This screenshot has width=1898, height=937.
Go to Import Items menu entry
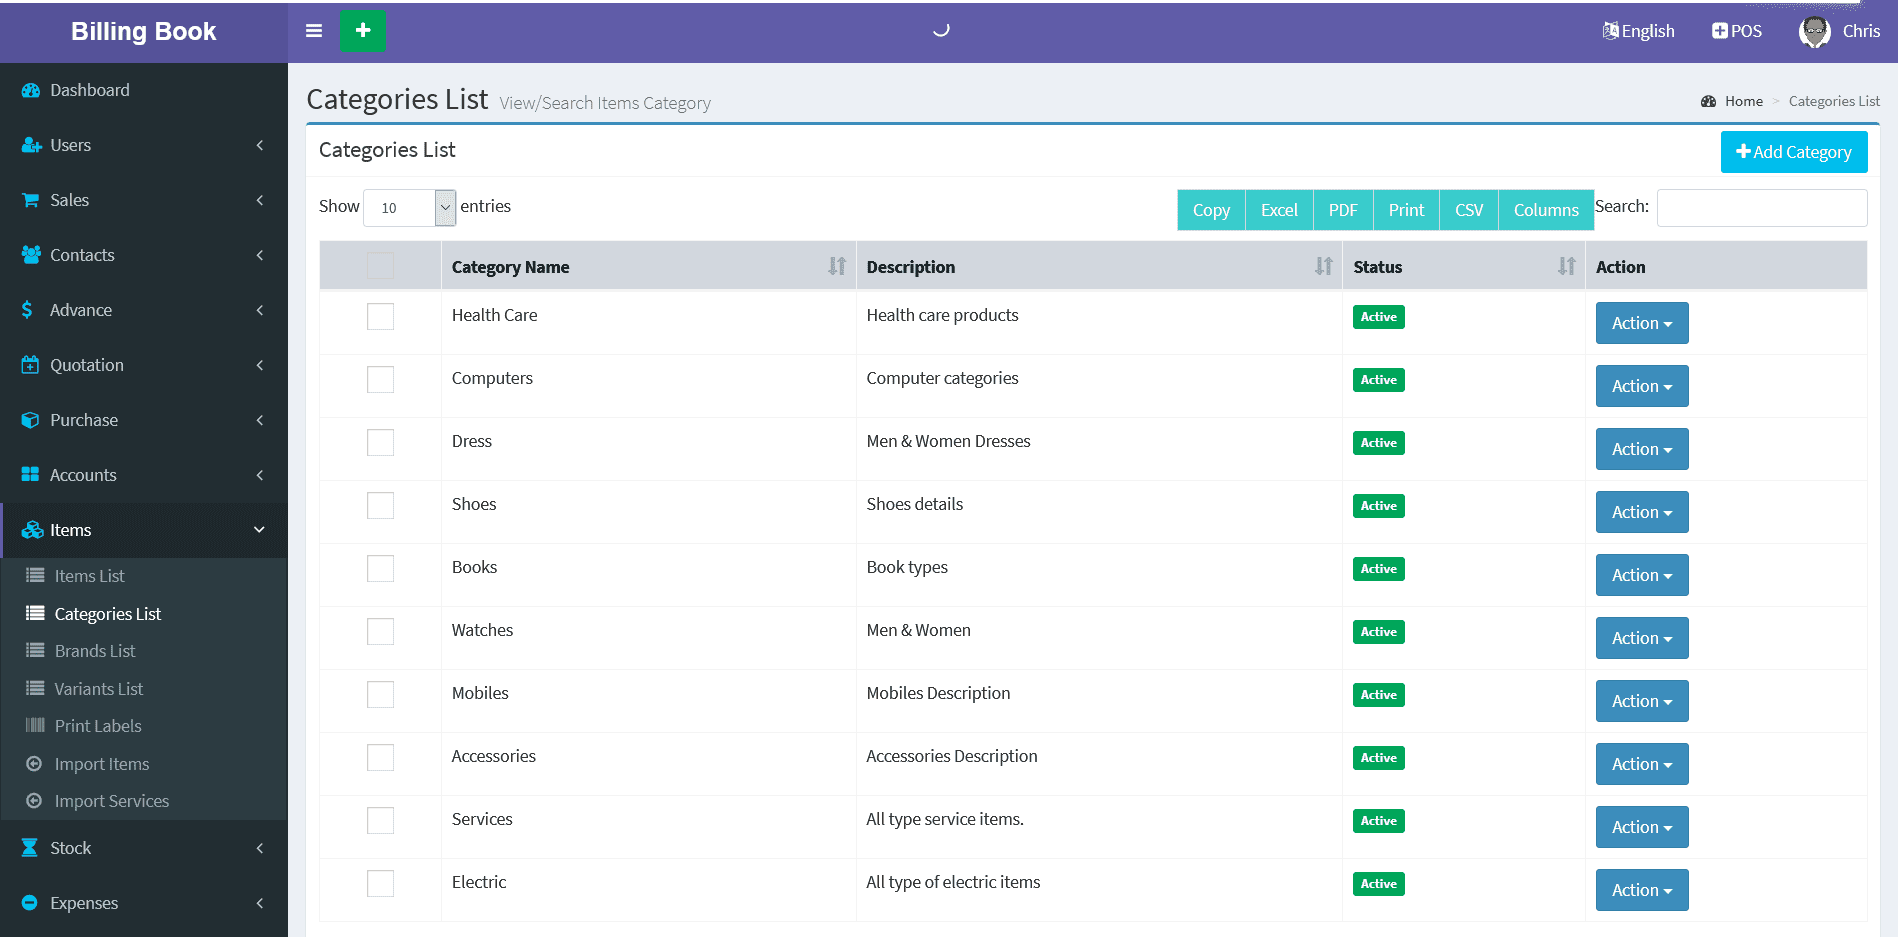[102, 764]
